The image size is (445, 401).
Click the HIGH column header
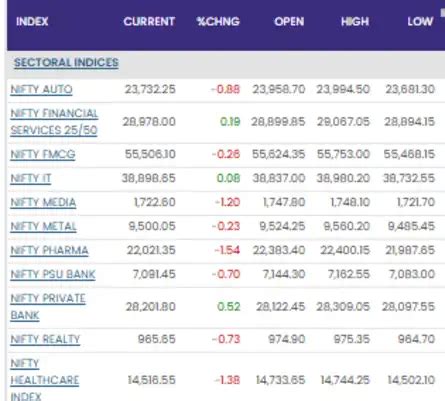pos(355,22)
